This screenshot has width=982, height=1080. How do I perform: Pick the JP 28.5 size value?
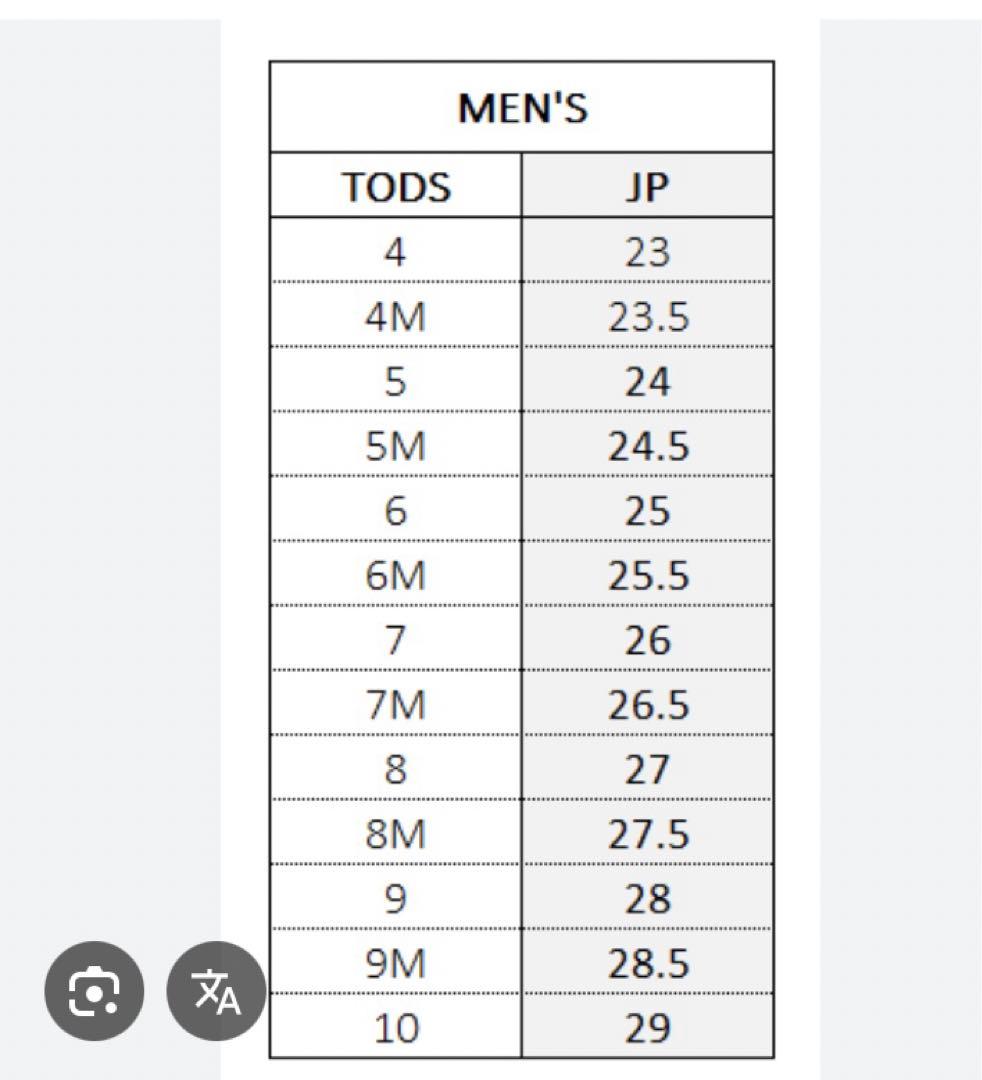(647, 964)
